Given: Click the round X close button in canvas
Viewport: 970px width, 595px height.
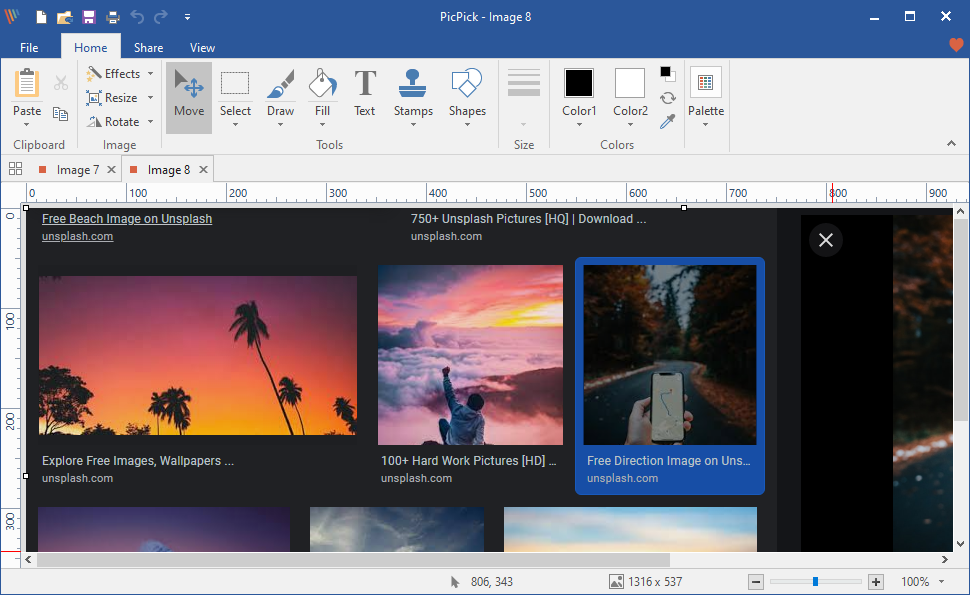Looking at the screenshot, I should (x=826, y=240).
